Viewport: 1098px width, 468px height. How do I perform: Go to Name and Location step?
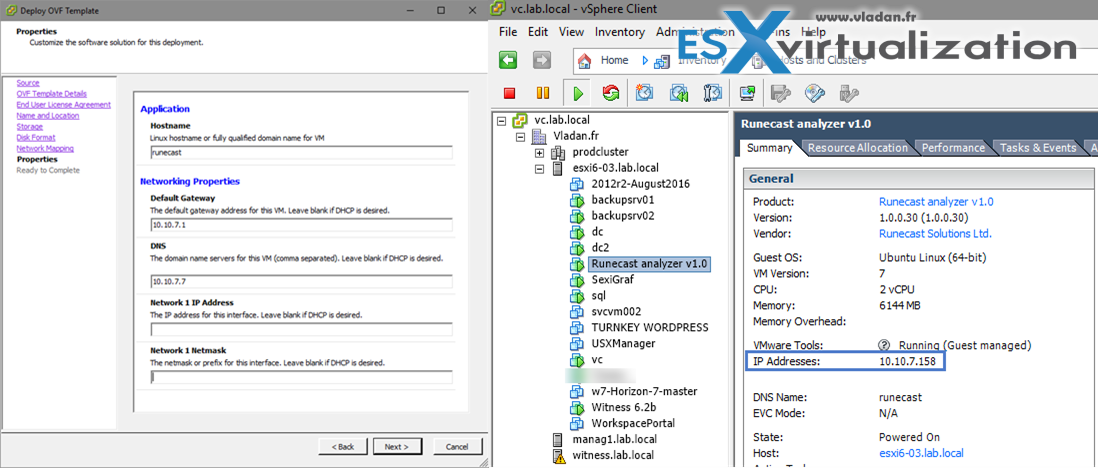point(48,116)
